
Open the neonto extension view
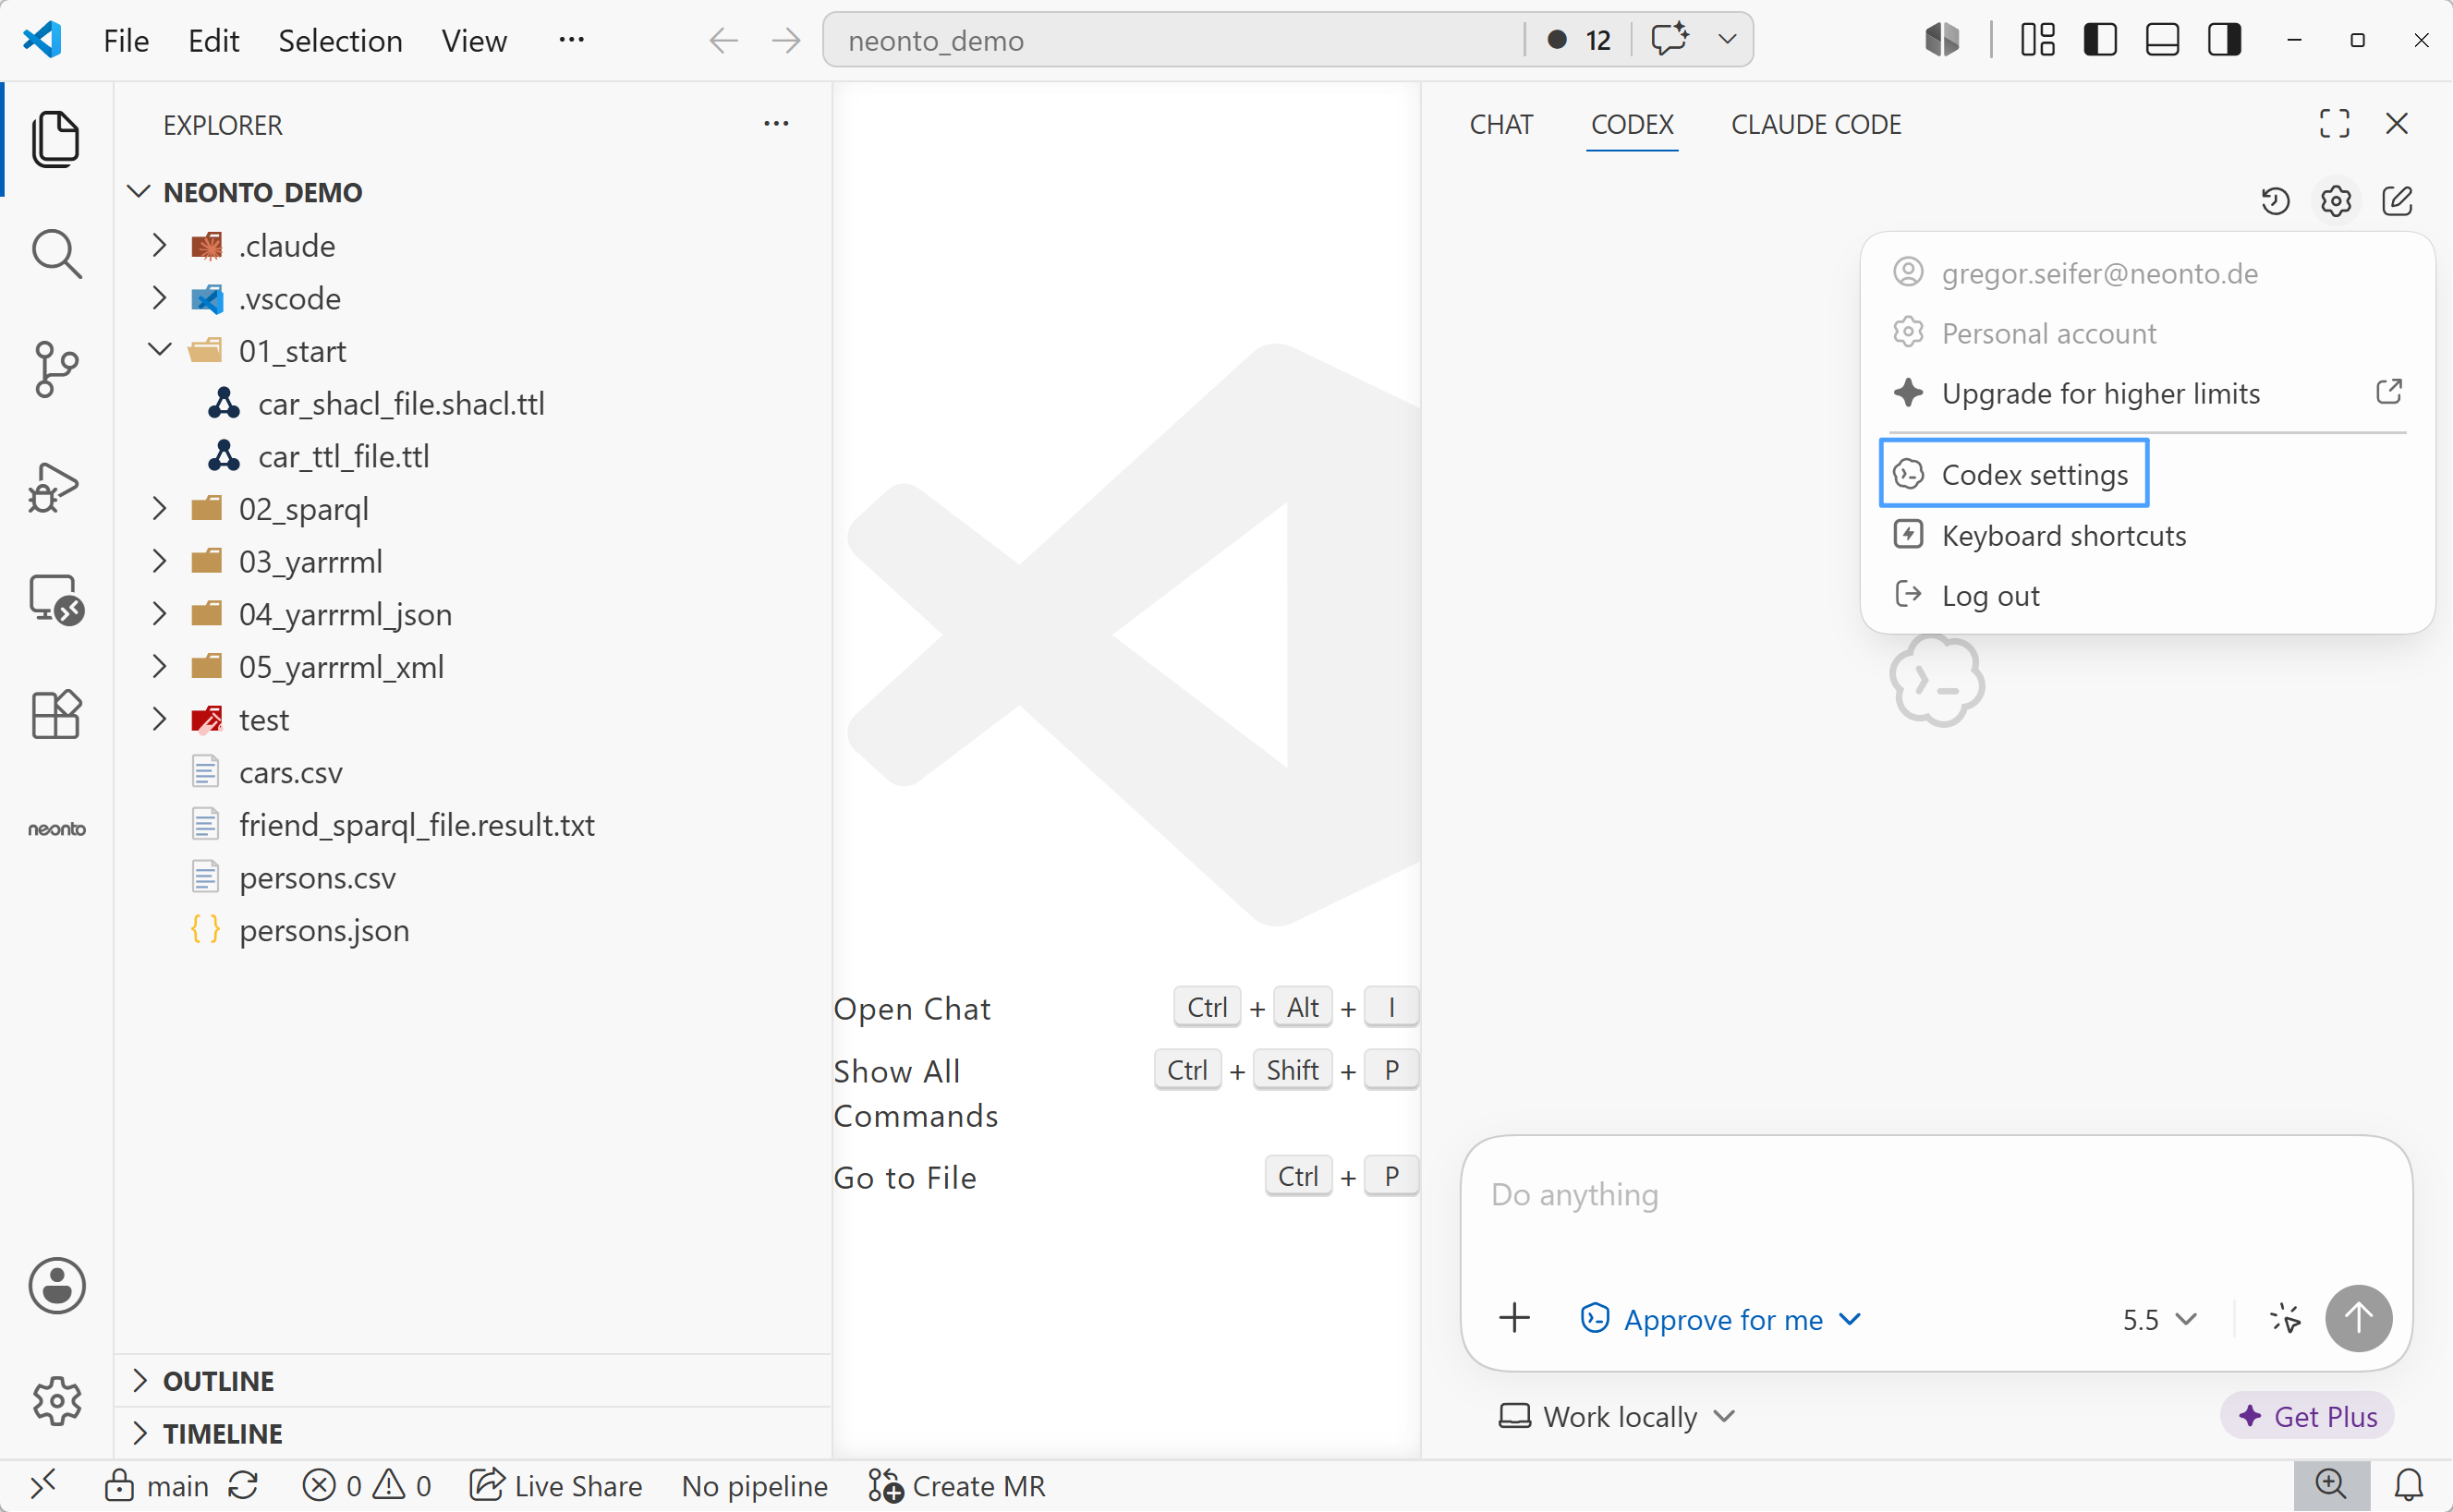tap(57, 829)
